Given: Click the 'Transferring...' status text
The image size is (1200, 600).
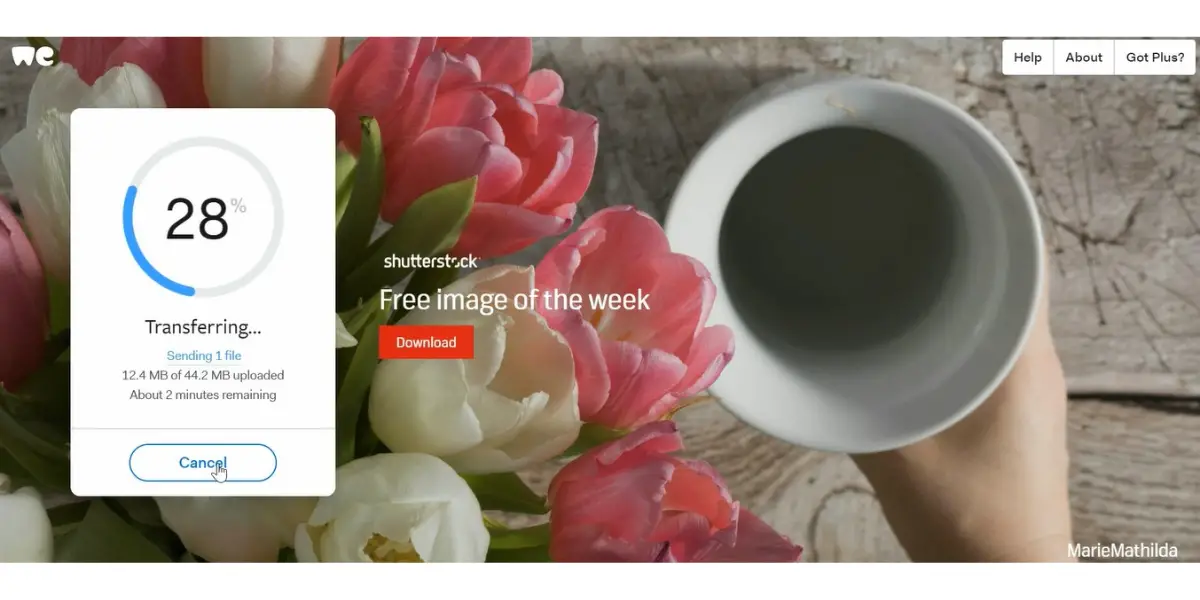Looking at the screenshot, I should pos(203,327).
